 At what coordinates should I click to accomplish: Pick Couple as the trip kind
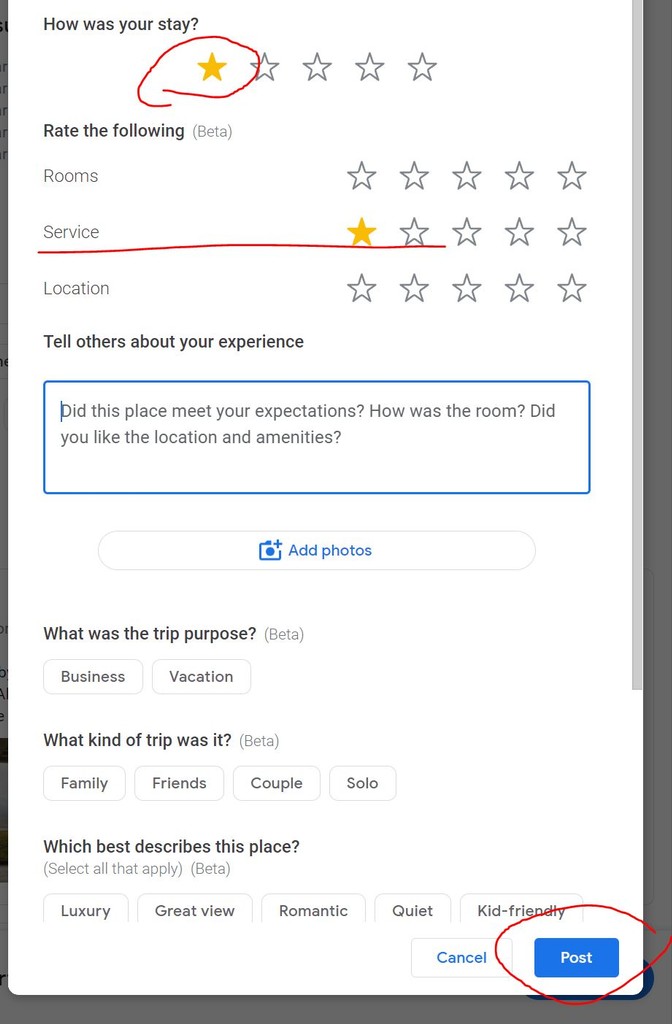click(x=276, y=783)
